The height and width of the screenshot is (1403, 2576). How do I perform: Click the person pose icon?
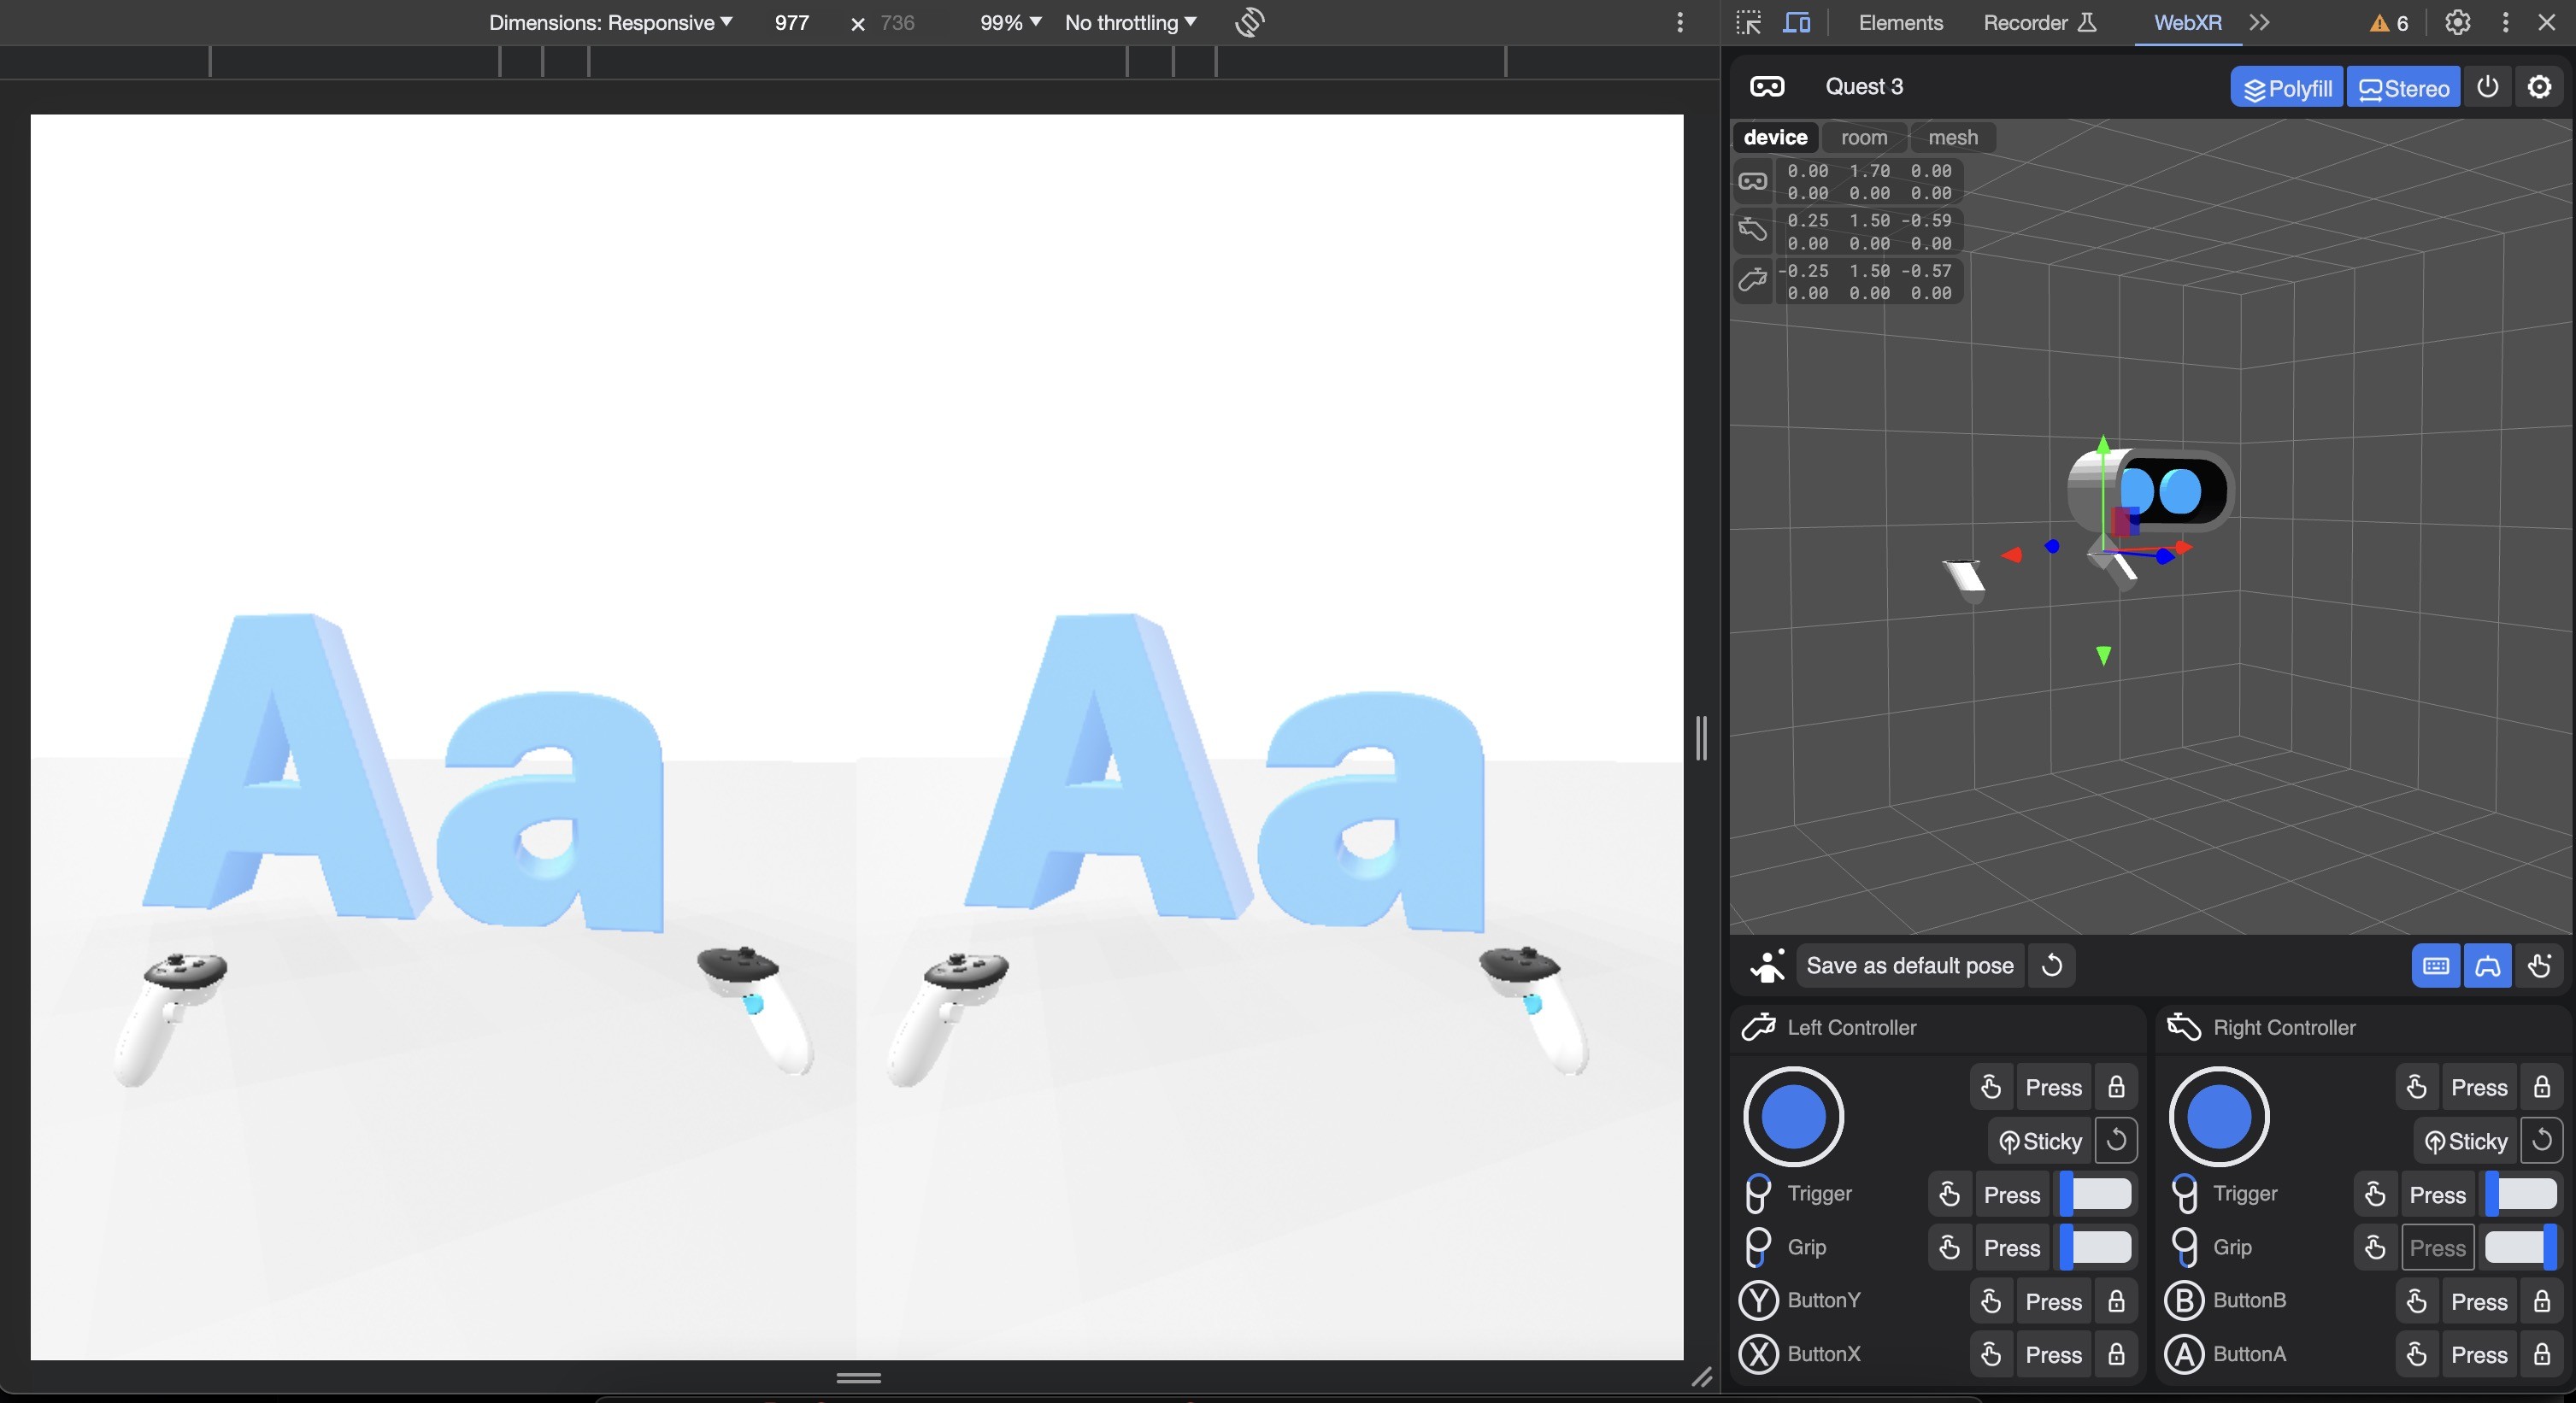(x=1767, y=966)
